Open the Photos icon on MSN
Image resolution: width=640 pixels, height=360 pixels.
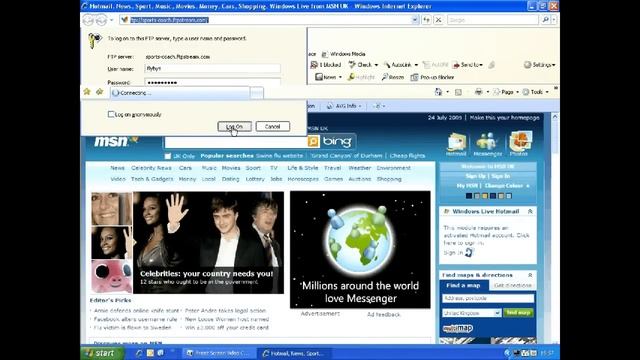[x=520, y=141]
